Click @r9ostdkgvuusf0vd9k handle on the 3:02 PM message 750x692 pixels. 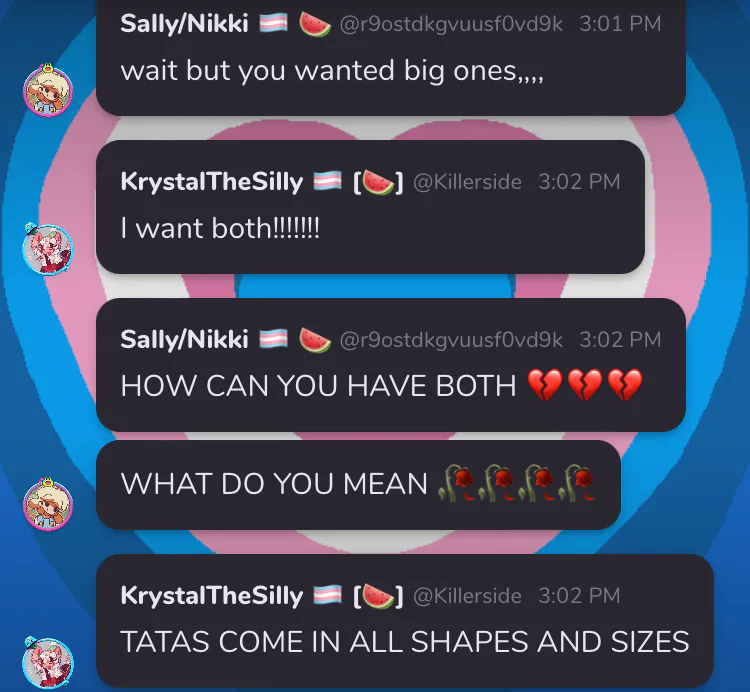coord(451,340)
